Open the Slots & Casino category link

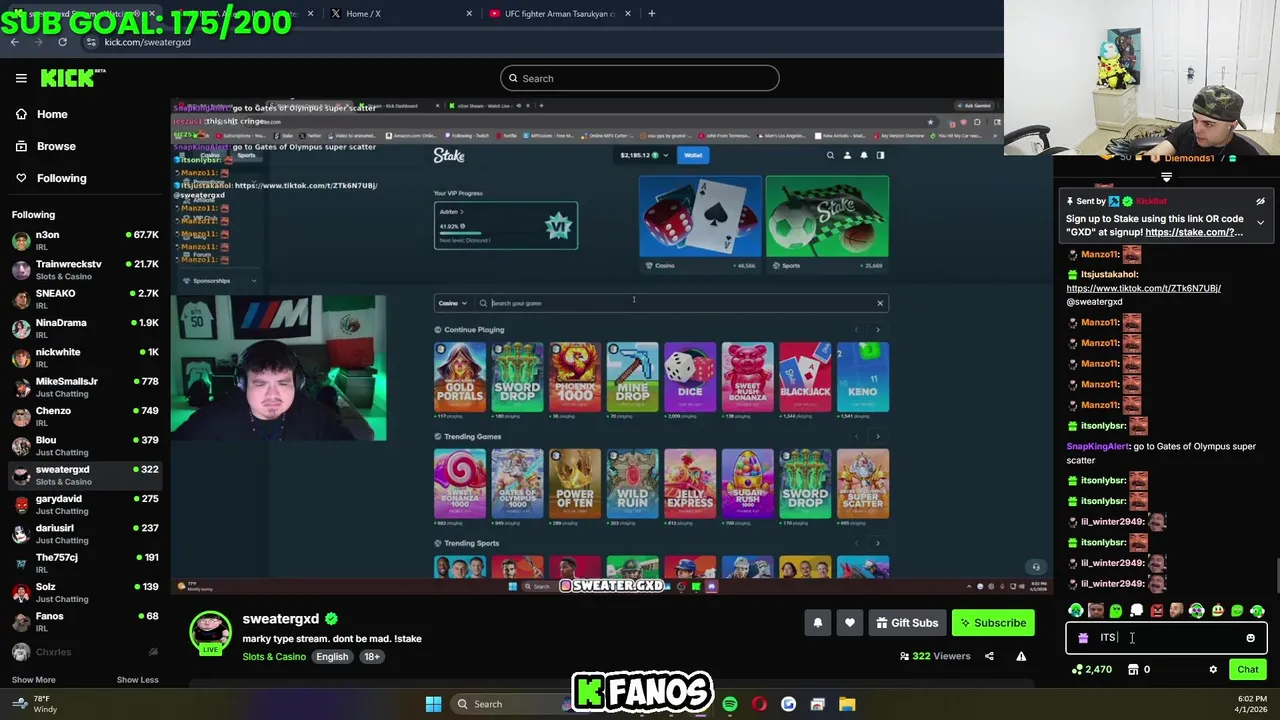(x=274, y=657)
